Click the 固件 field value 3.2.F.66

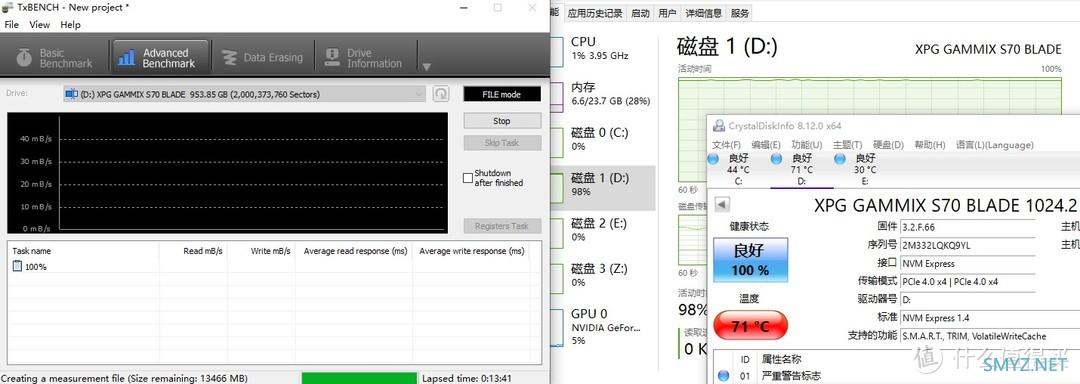968,227
